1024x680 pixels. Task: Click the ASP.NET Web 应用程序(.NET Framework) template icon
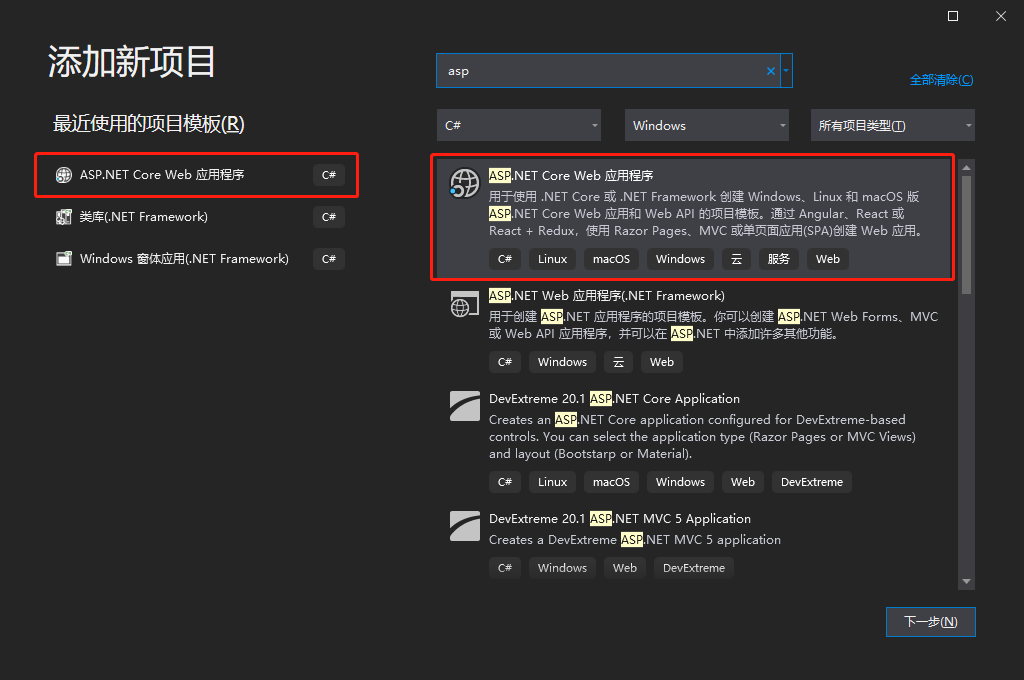[464, 304]
